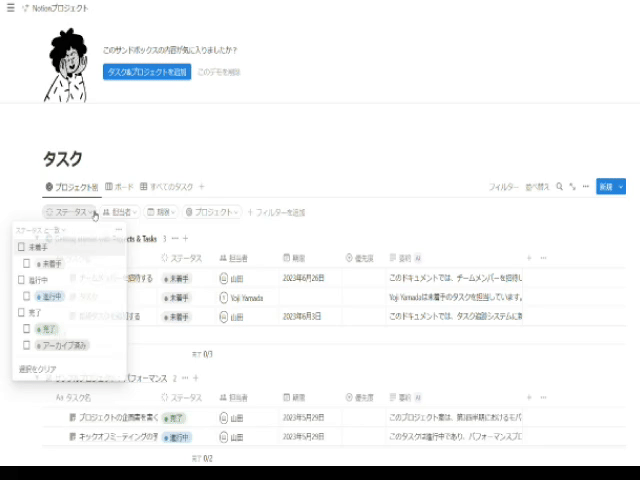Click the Notionプロジェクト breadcrumb title
The image size is (640, 480).
[60, 8]
